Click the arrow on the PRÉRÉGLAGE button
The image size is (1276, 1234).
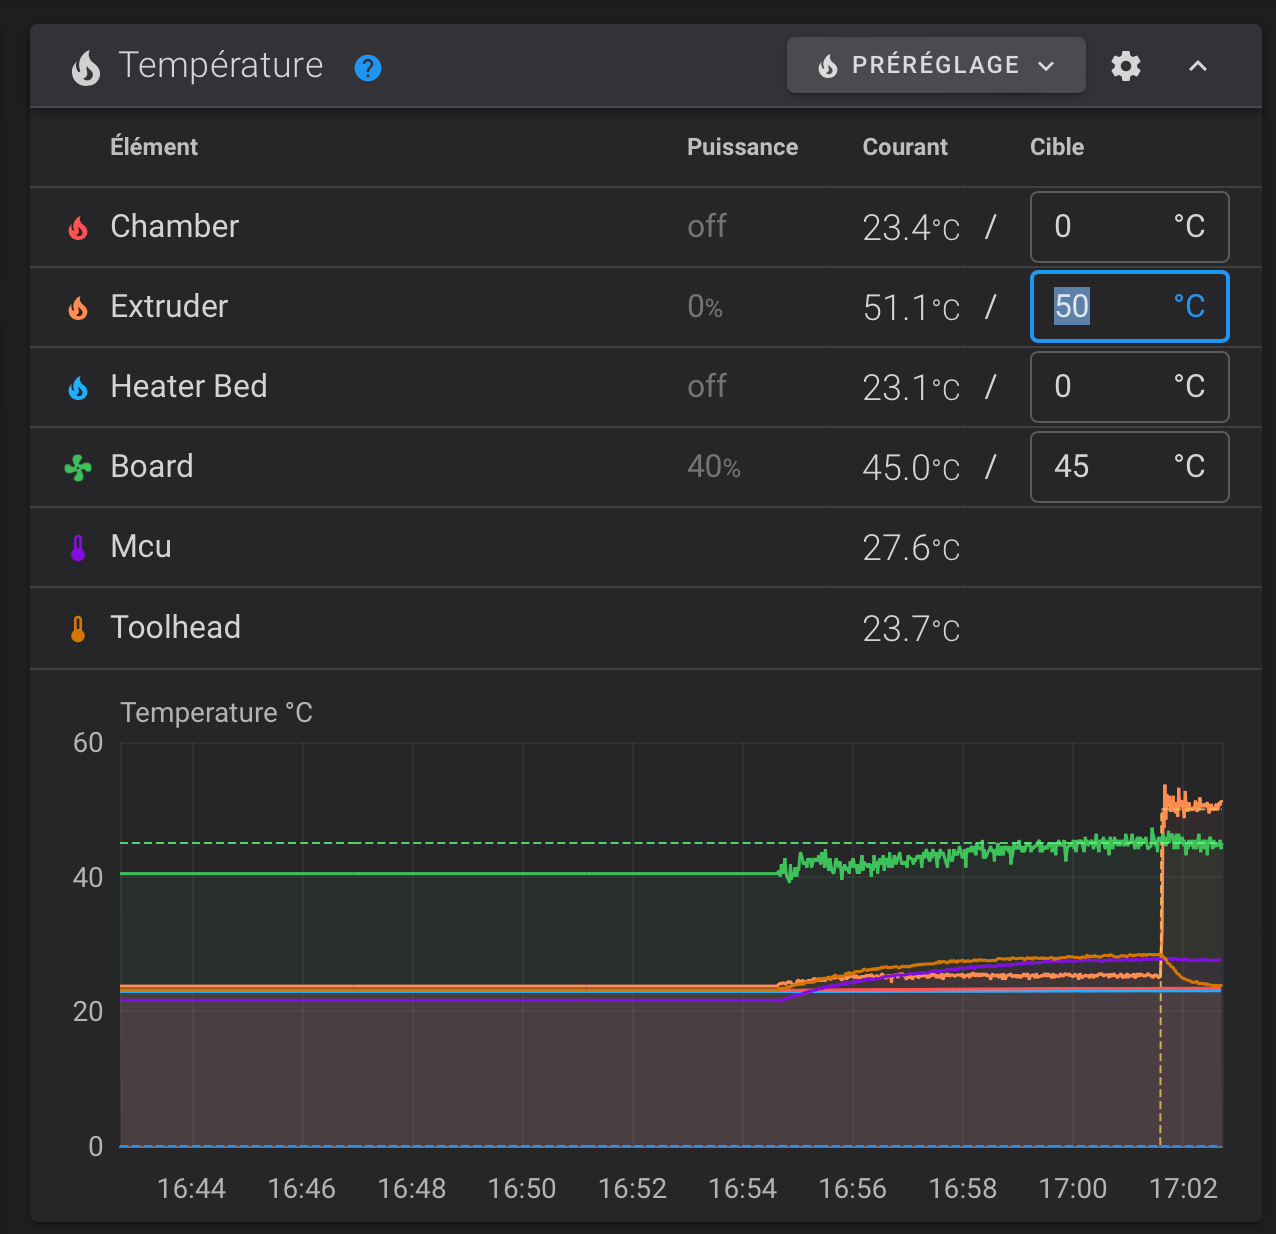pos(1046,66)
